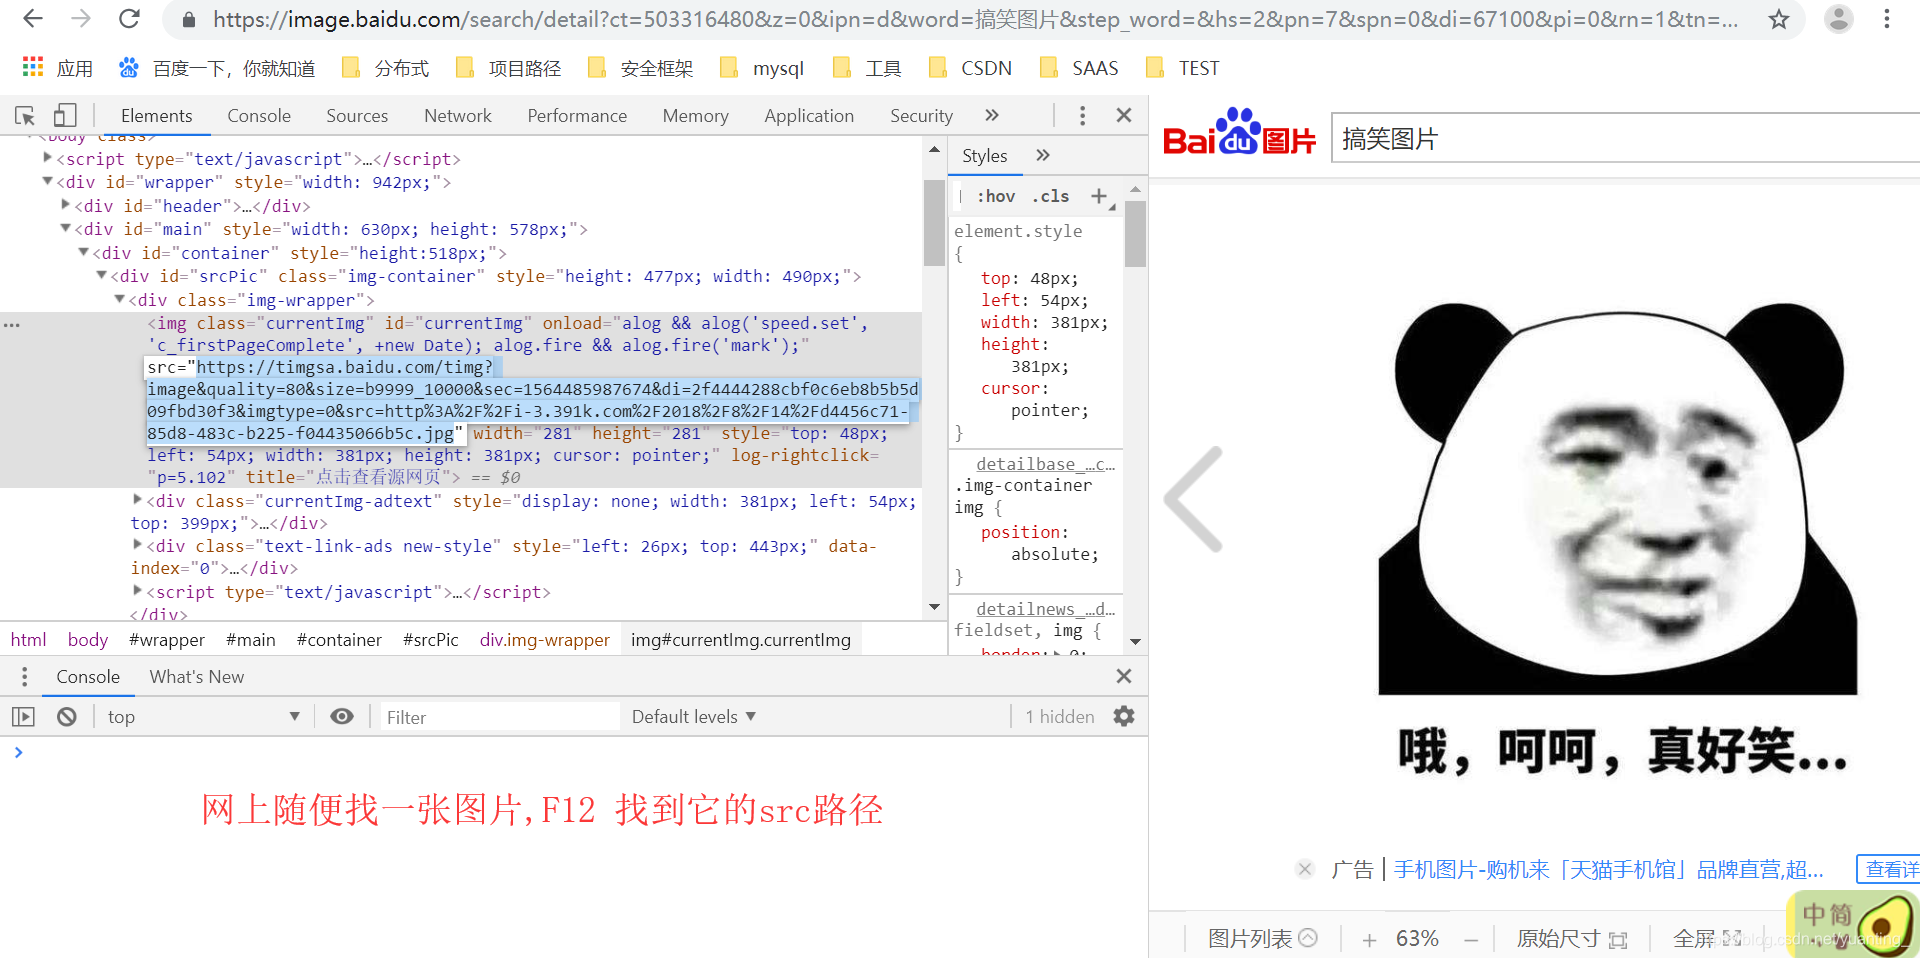This screenshot has width=1920, height=958.
Task: Open the CSDN bookmark folder
Action: coord(970,68)
